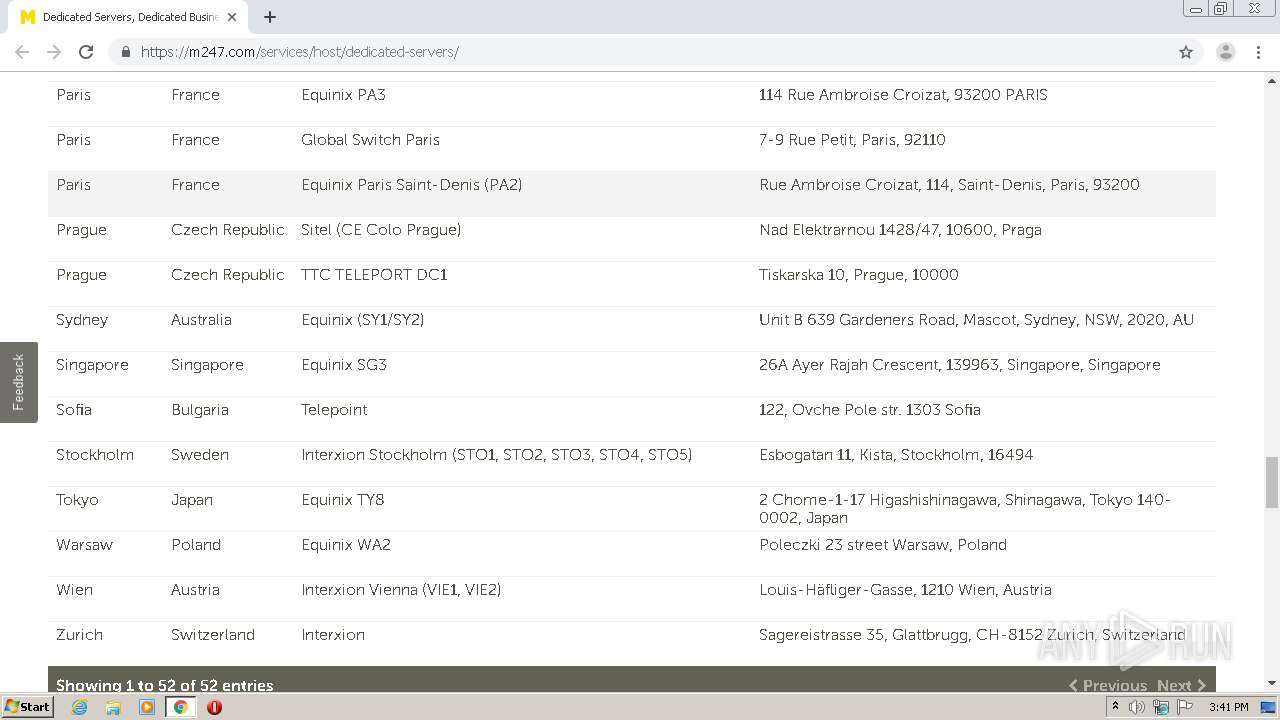Select 'Equinix PA3' cell
Screen dimensions: 1280x720
coord(343,95)
